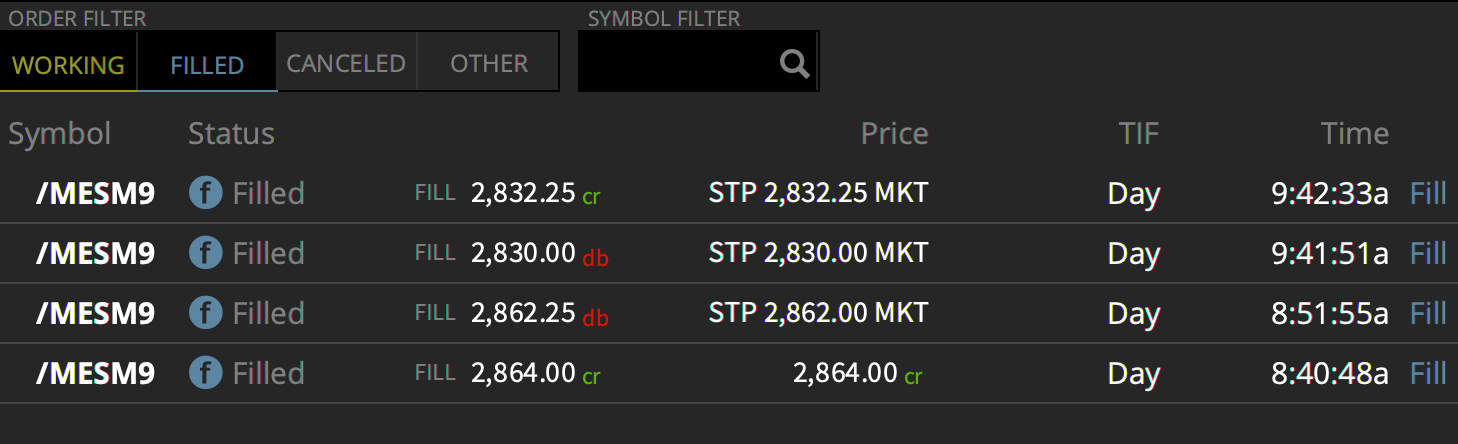
Task: Toggle the FILLED order filter
Action: coord(207,63)
